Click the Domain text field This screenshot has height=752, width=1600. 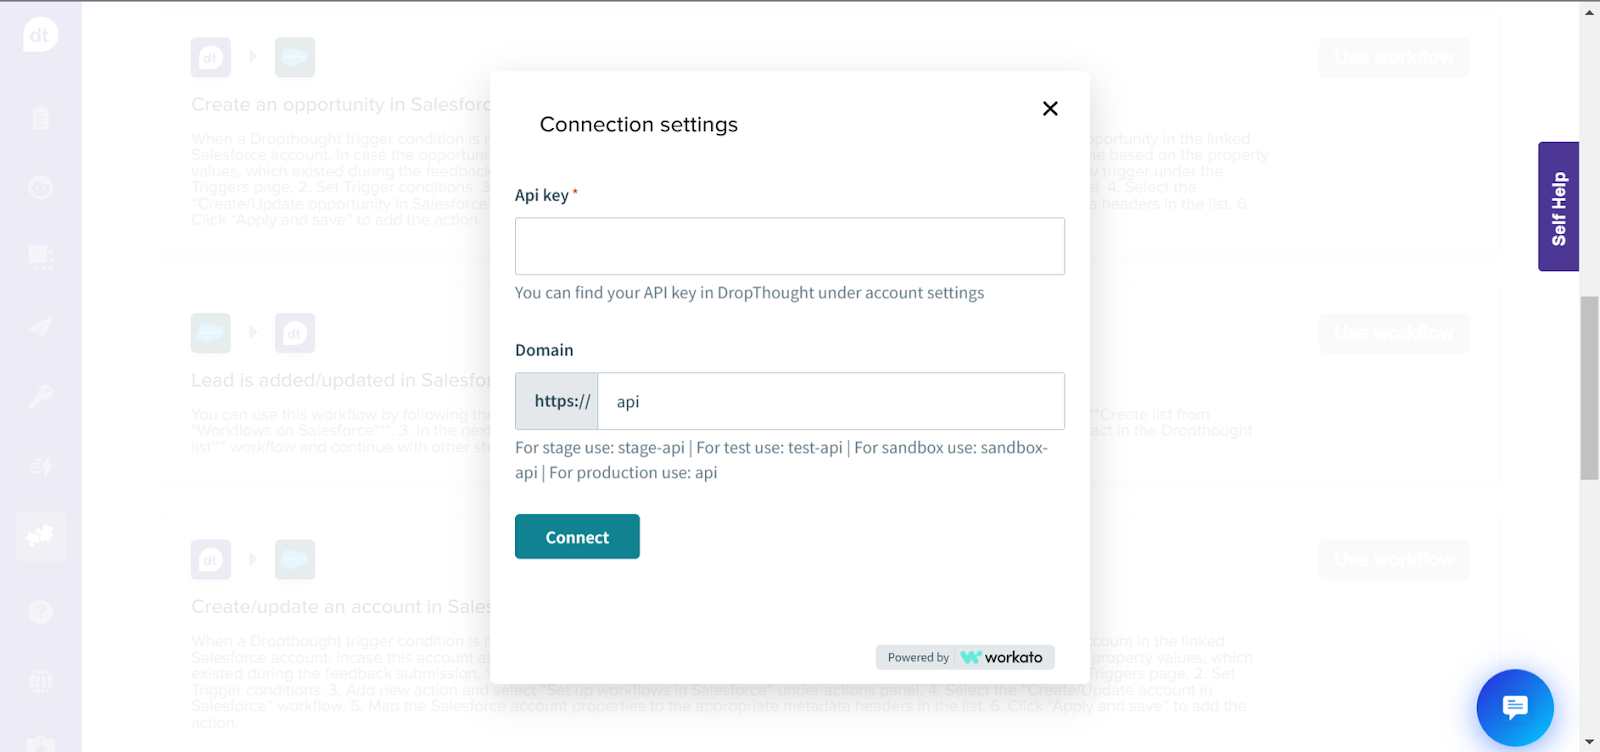click(x=830, y=401)
